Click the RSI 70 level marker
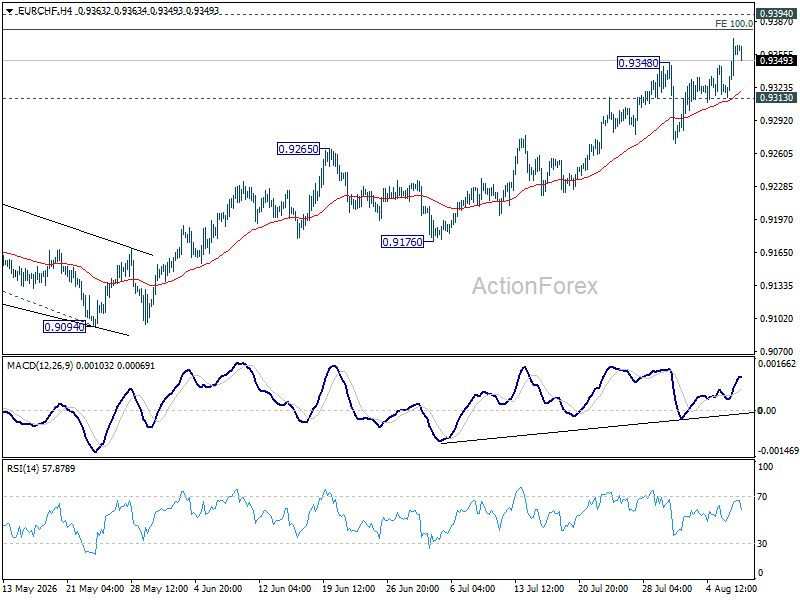The width and height of the screenshot is (800, 600). tap(762, 496)
